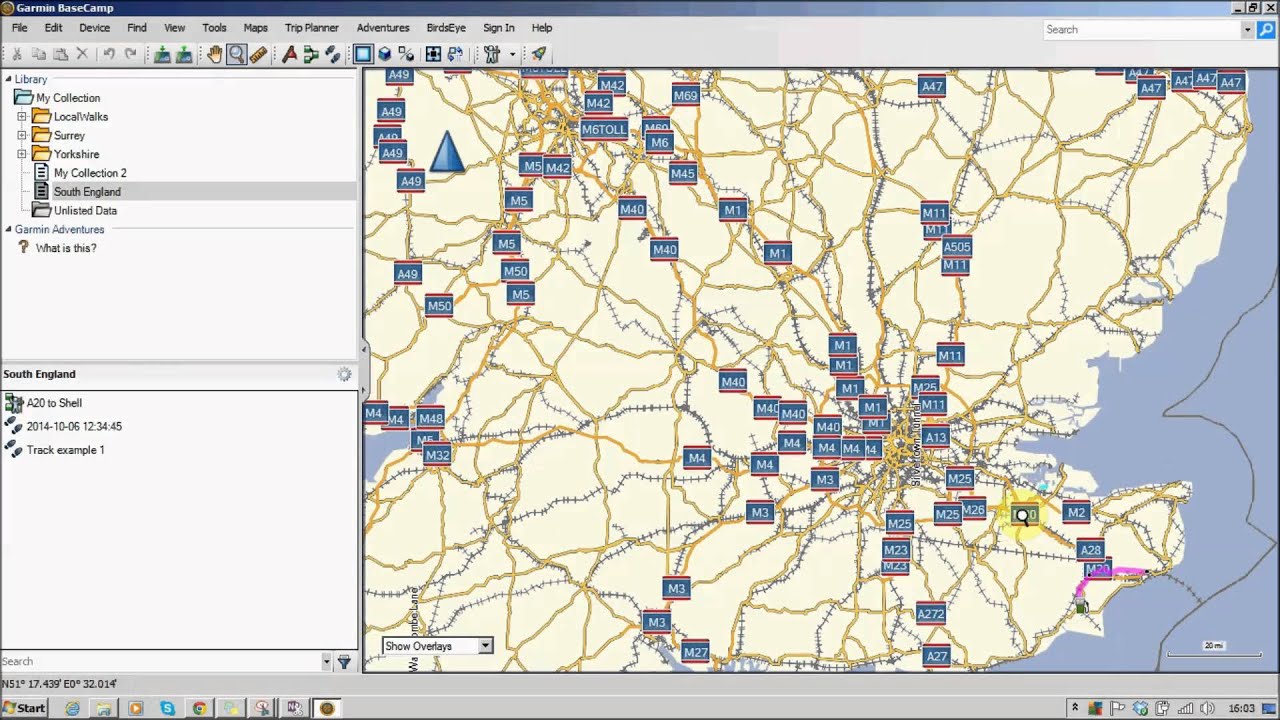Click the fit-to-view arrows toolbar icon
The image size is (1280, 720).
pos(433,55)
